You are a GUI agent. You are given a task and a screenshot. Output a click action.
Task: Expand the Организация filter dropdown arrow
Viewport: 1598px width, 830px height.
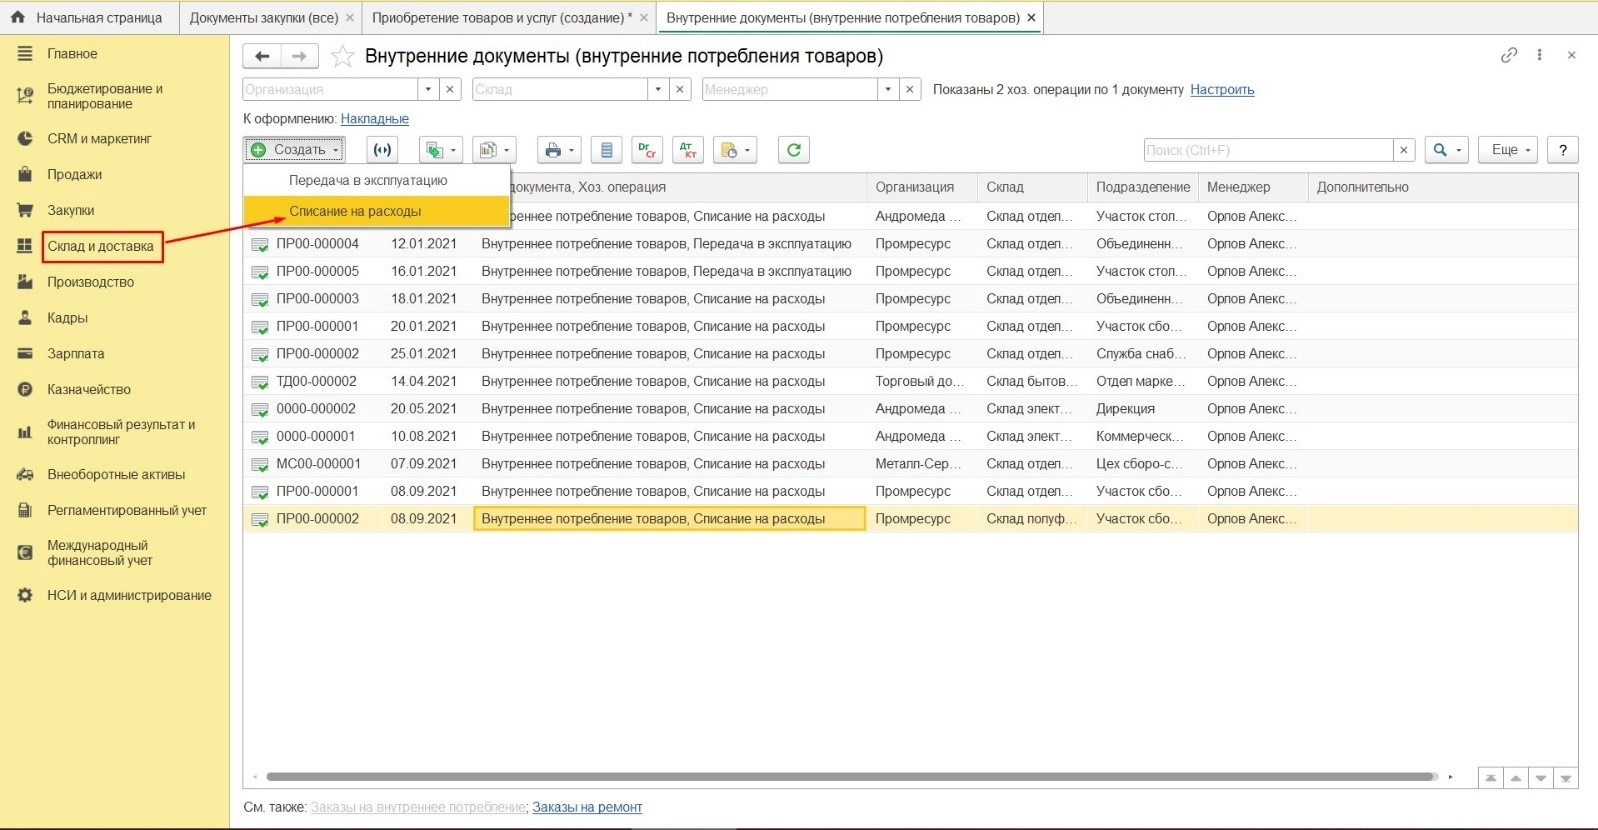[x=428, y=89]
